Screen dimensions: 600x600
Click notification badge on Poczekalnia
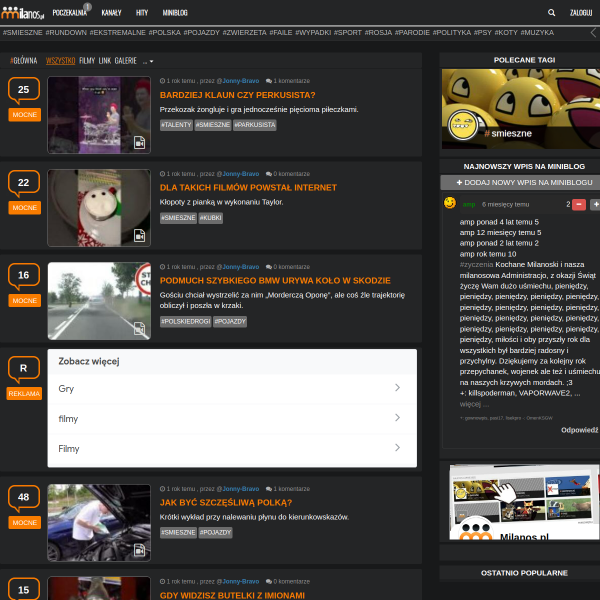[x=87, y=7]
